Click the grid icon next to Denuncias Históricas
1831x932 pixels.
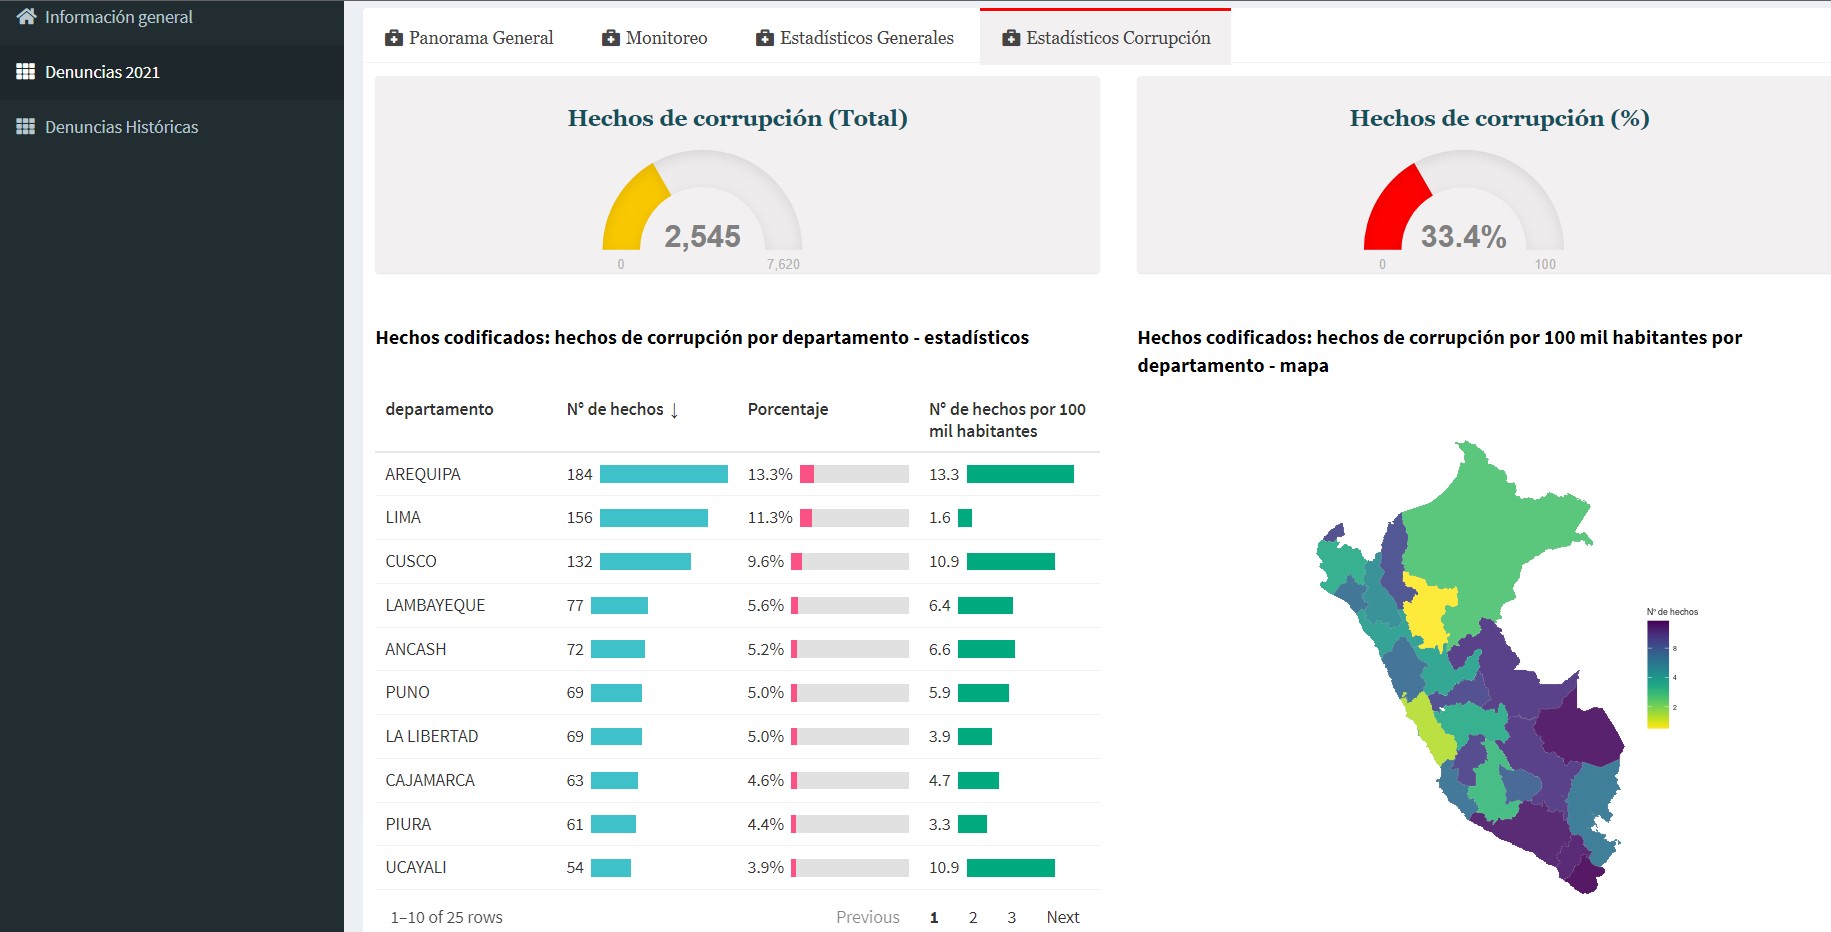click(x=25, y=126)
